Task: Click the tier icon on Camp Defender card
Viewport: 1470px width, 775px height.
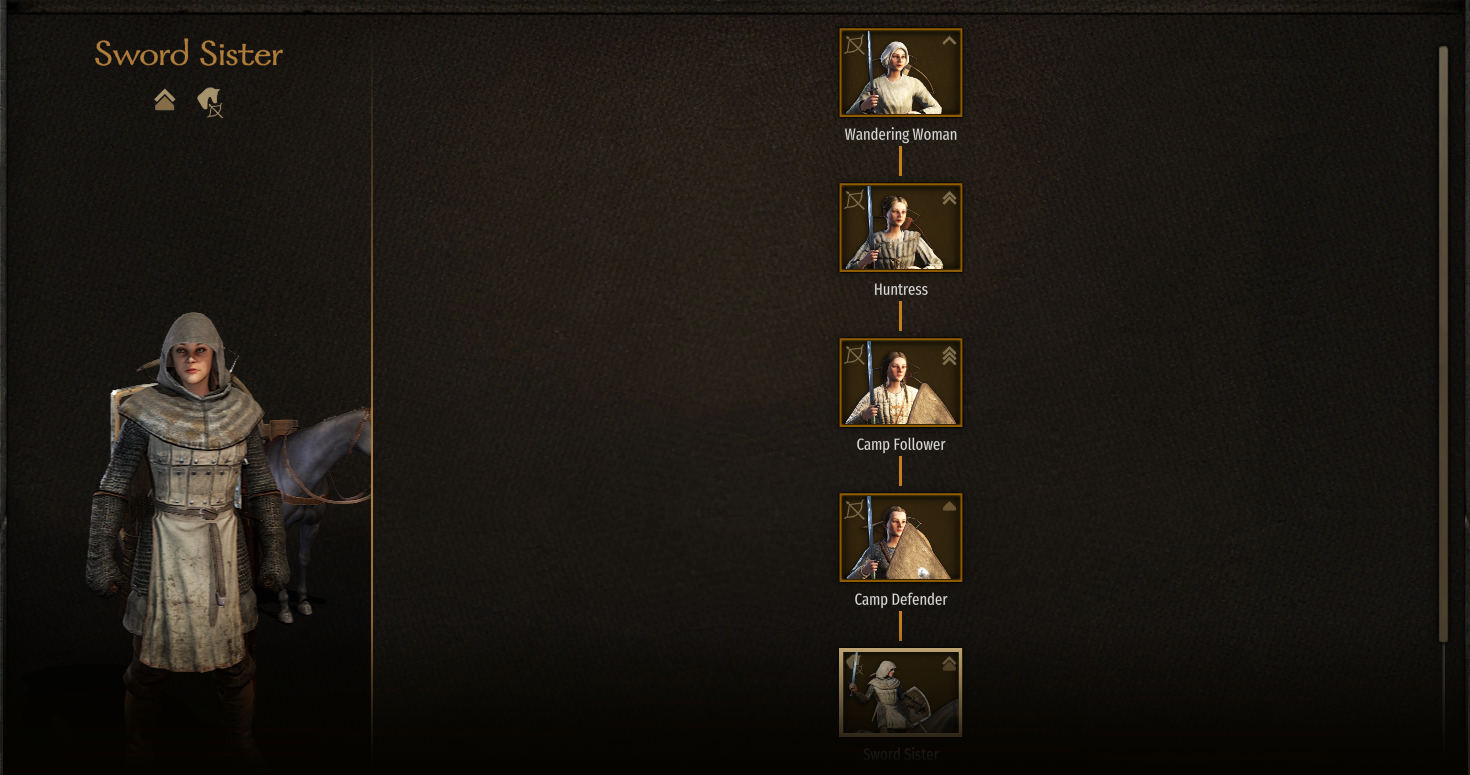Action: [x=949, y=508]
